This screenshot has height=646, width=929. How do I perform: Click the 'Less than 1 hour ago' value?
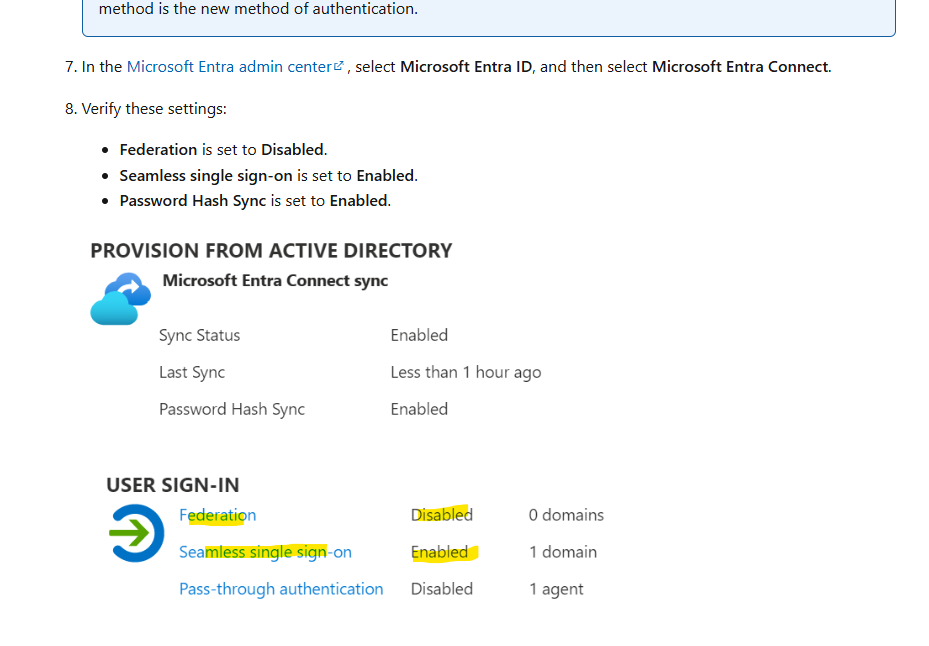click(x=466, y=372)
